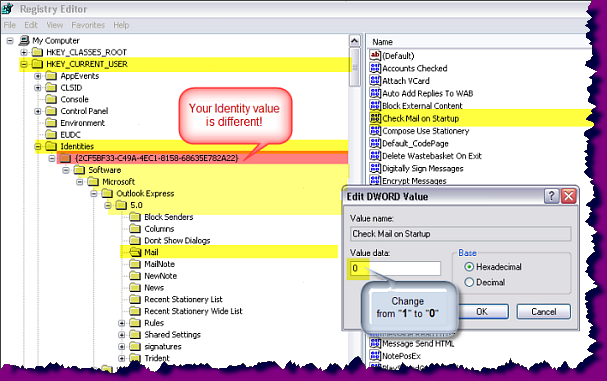Select the Dont Show Dialogs key

pos(177,241)
